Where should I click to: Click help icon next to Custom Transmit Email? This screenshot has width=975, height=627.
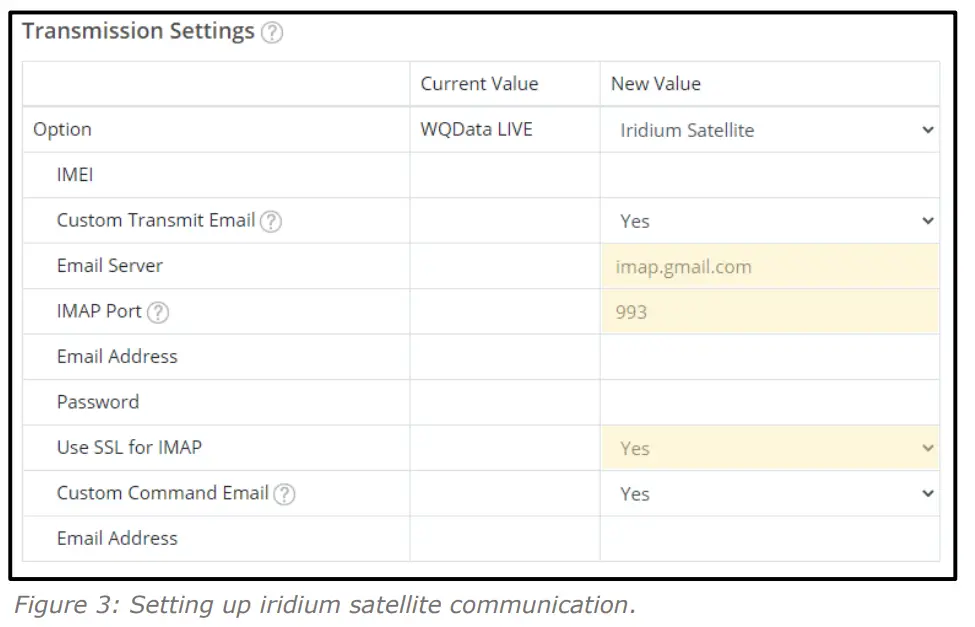point(270,221)
